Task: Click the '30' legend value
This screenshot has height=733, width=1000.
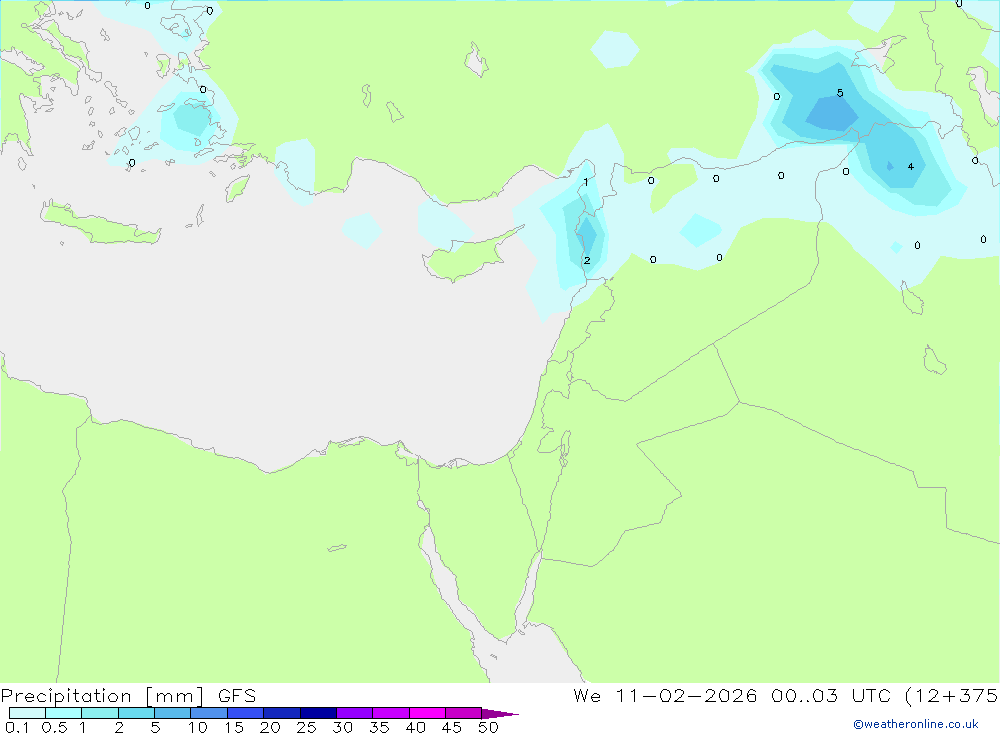Action: click(343, 727)
